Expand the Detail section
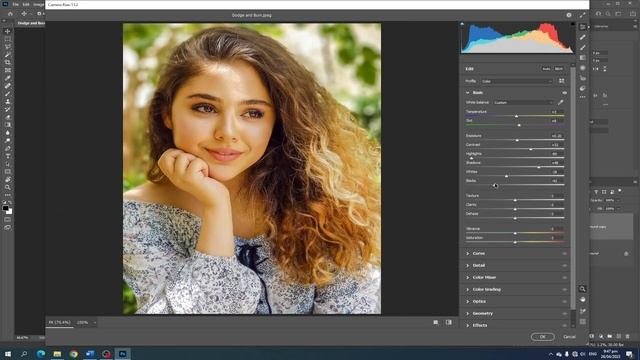Viewport: 640px width, 360px height. click(468, 266)
